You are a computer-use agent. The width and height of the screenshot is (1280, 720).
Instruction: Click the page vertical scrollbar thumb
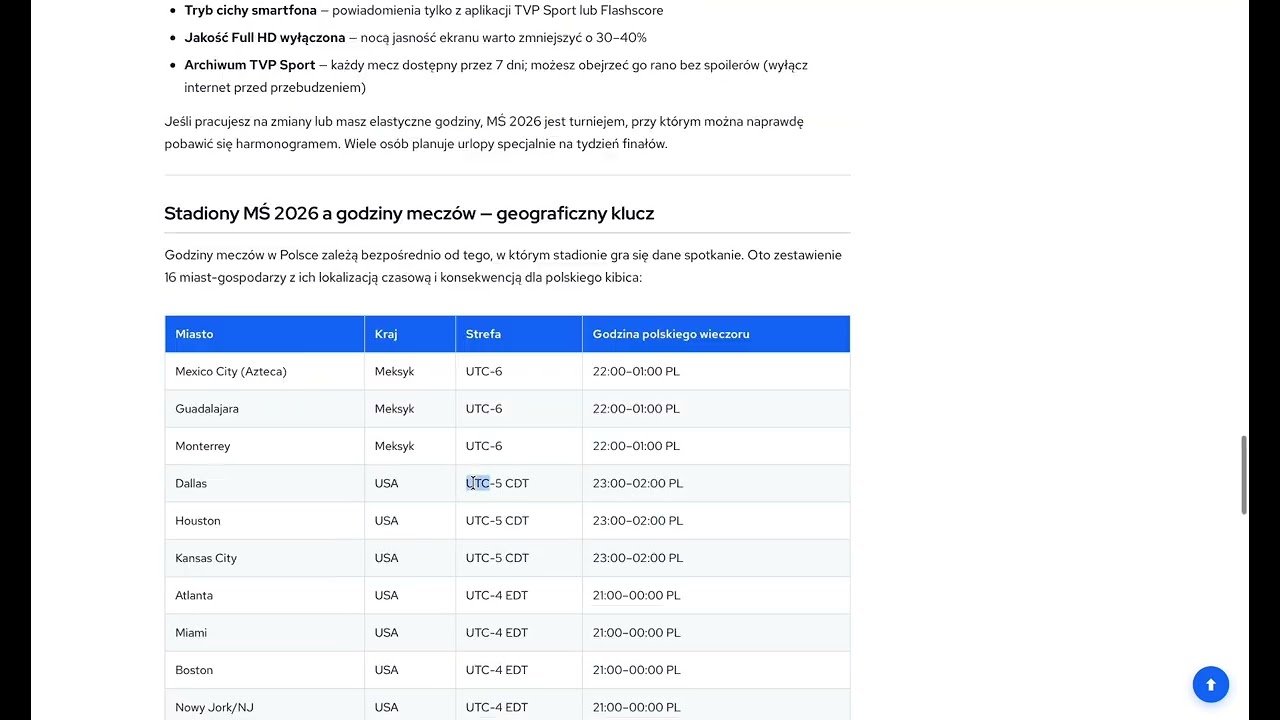click(1244, 475)
